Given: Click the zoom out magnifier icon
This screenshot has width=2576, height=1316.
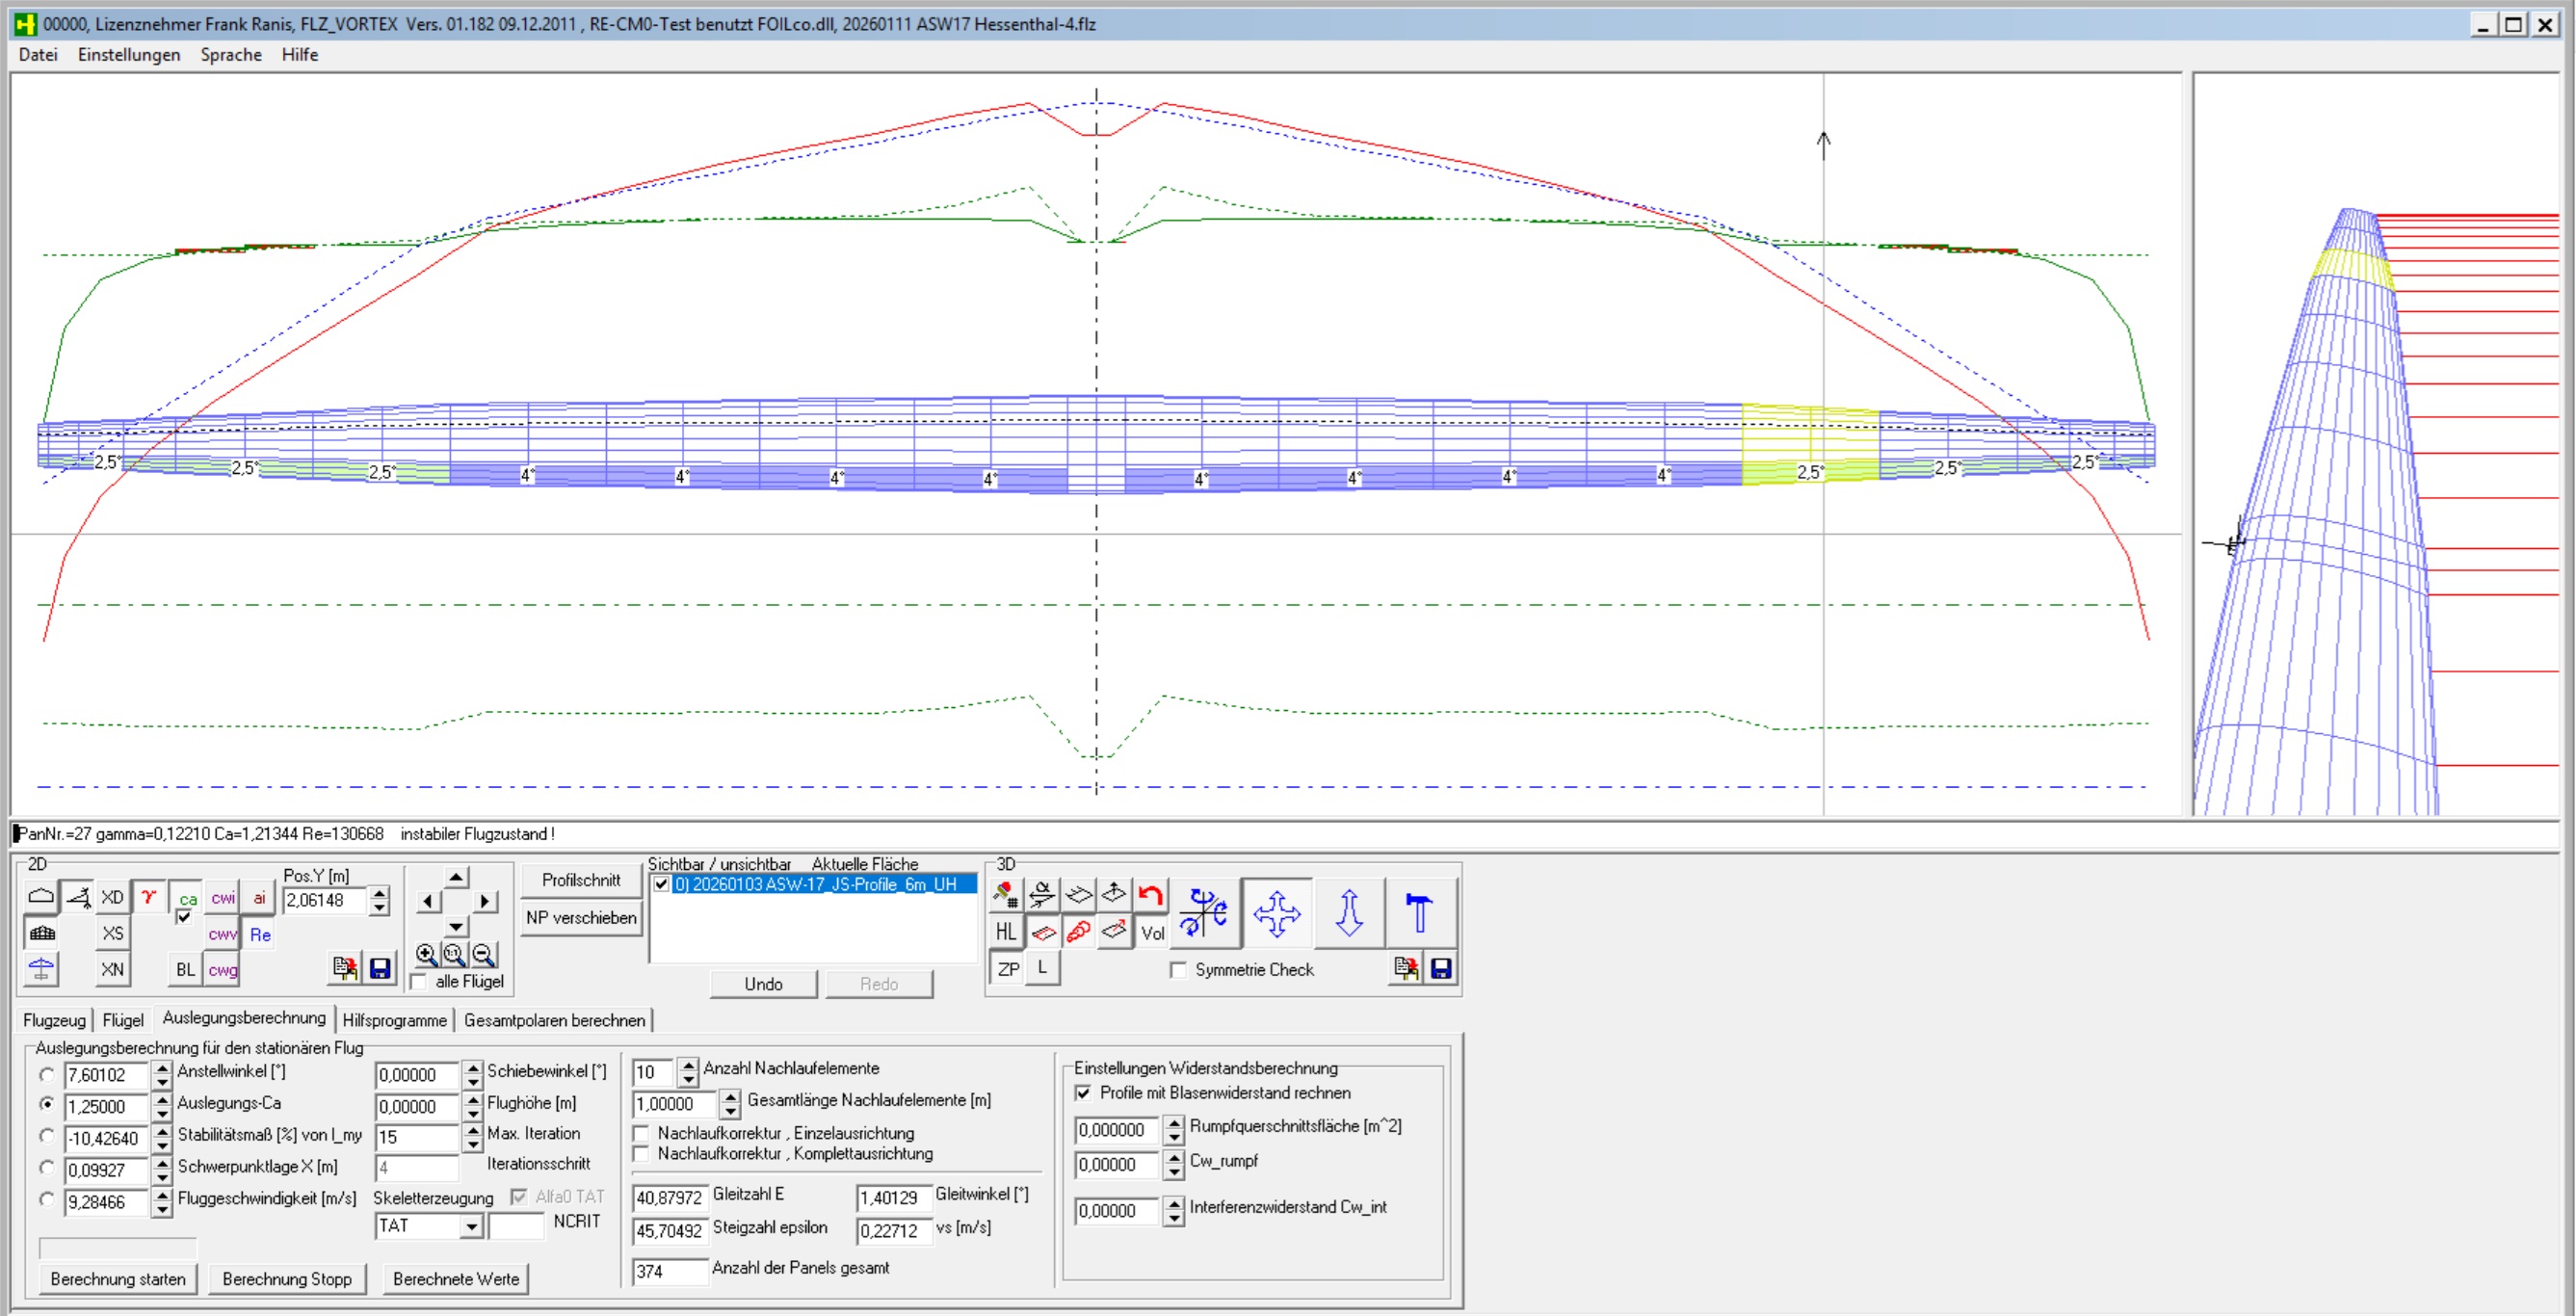Looking at the screenshot, I should tap(484, 954).
